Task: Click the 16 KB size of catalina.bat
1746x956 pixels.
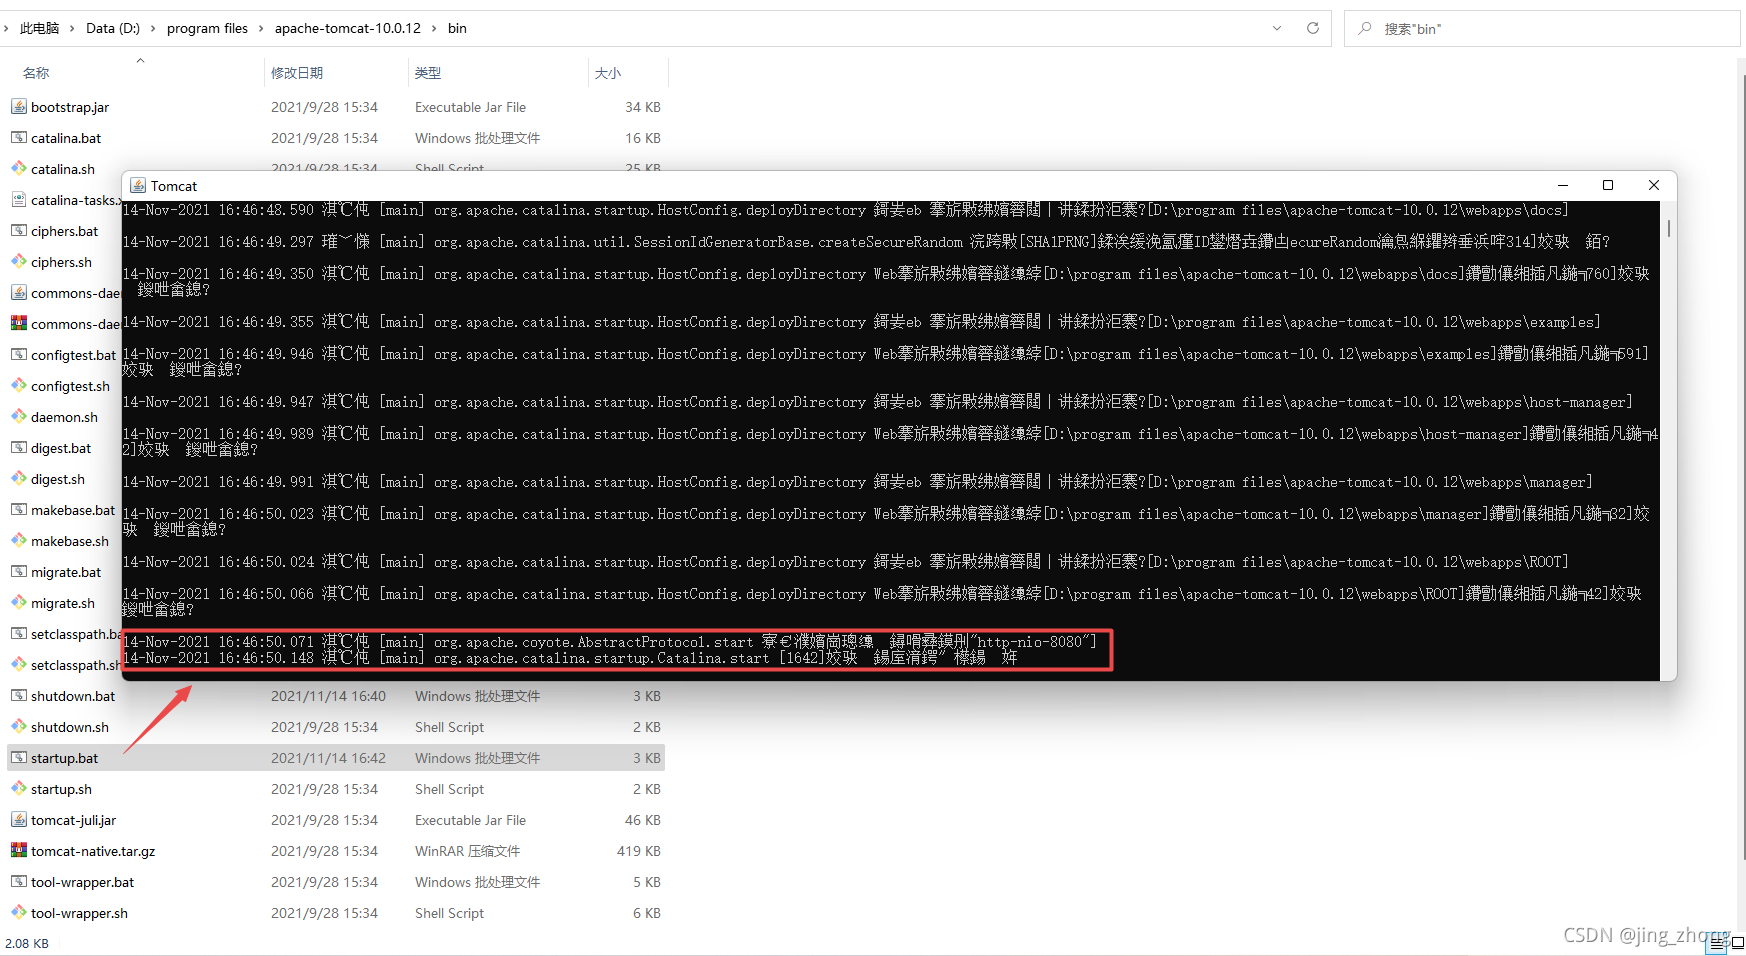Action: (643, 138)
